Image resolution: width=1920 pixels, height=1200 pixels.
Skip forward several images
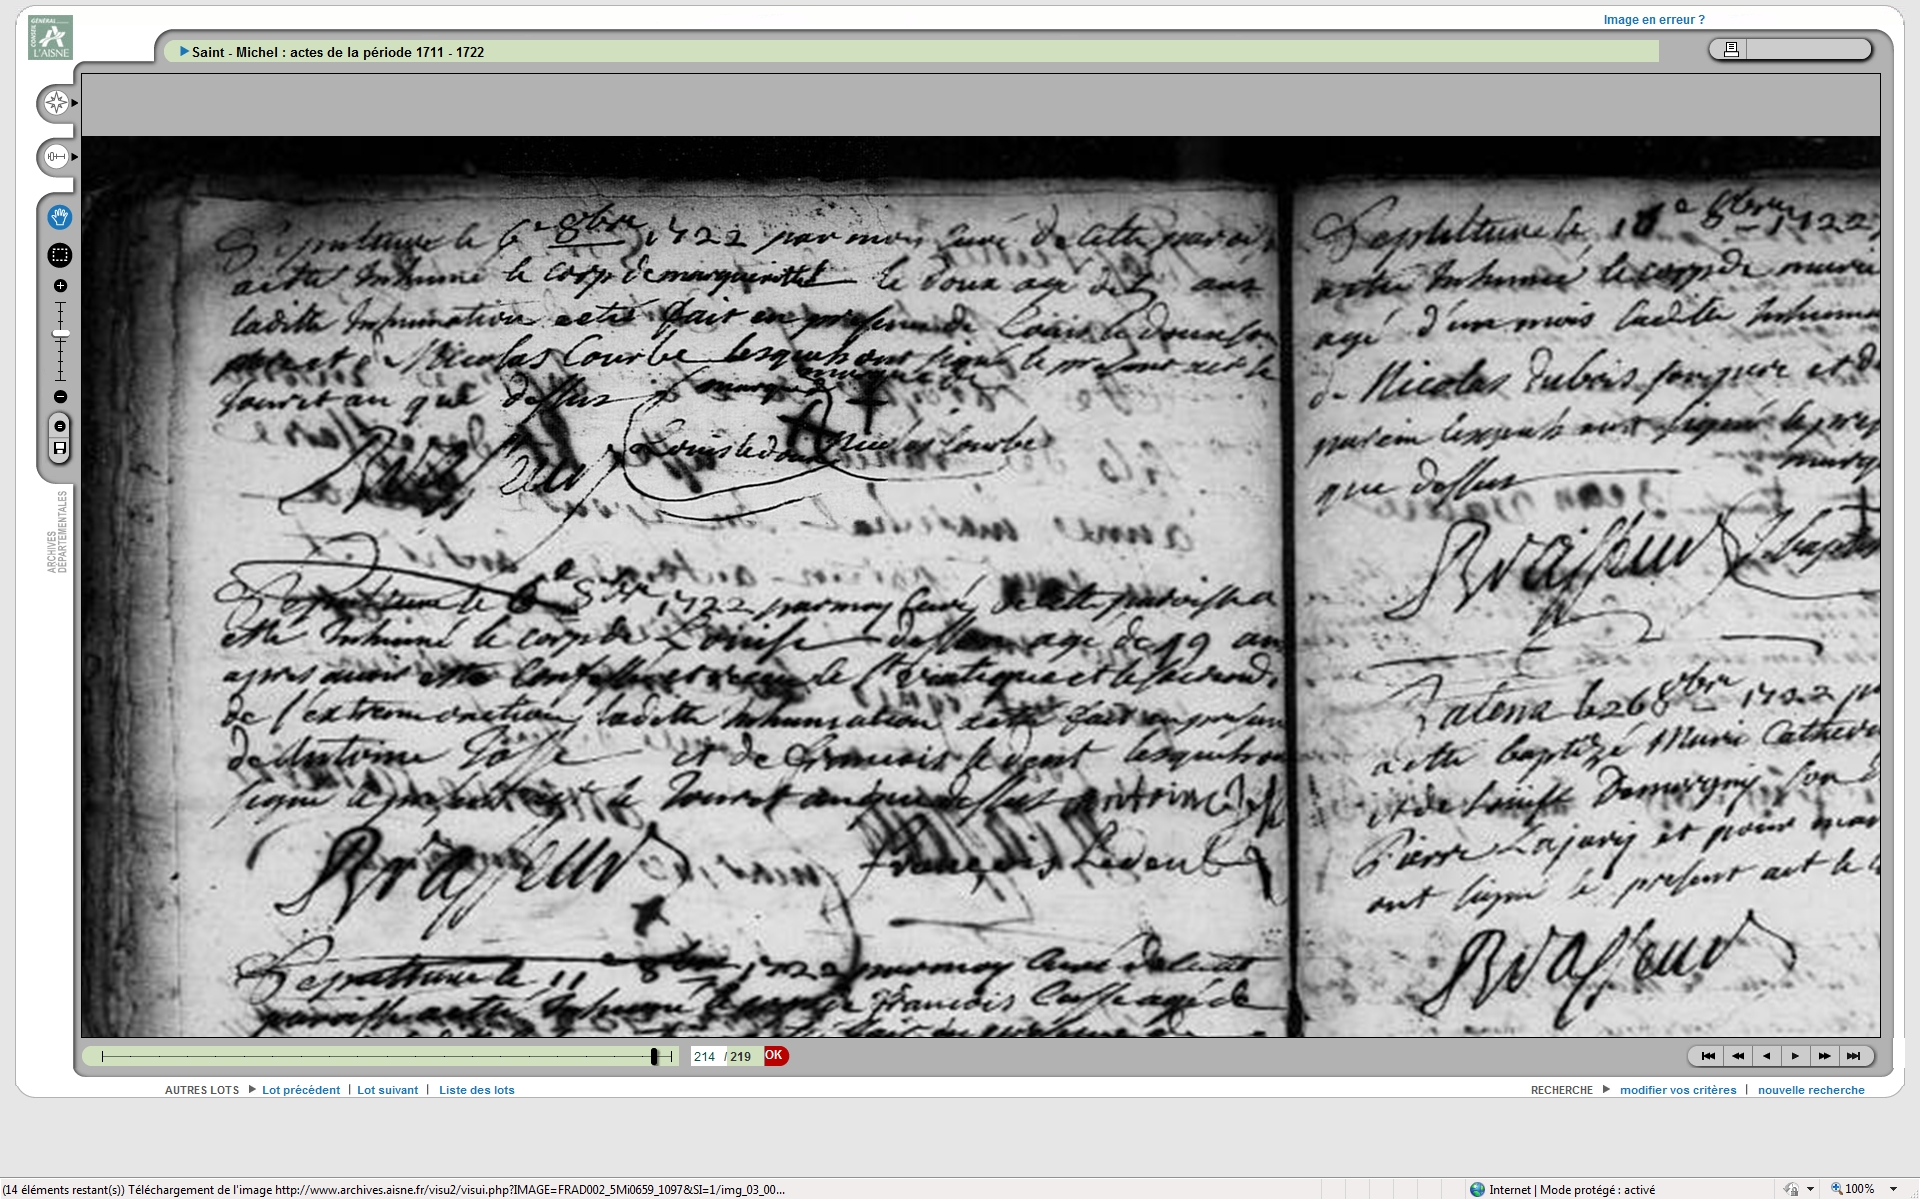point(1824,1056)
